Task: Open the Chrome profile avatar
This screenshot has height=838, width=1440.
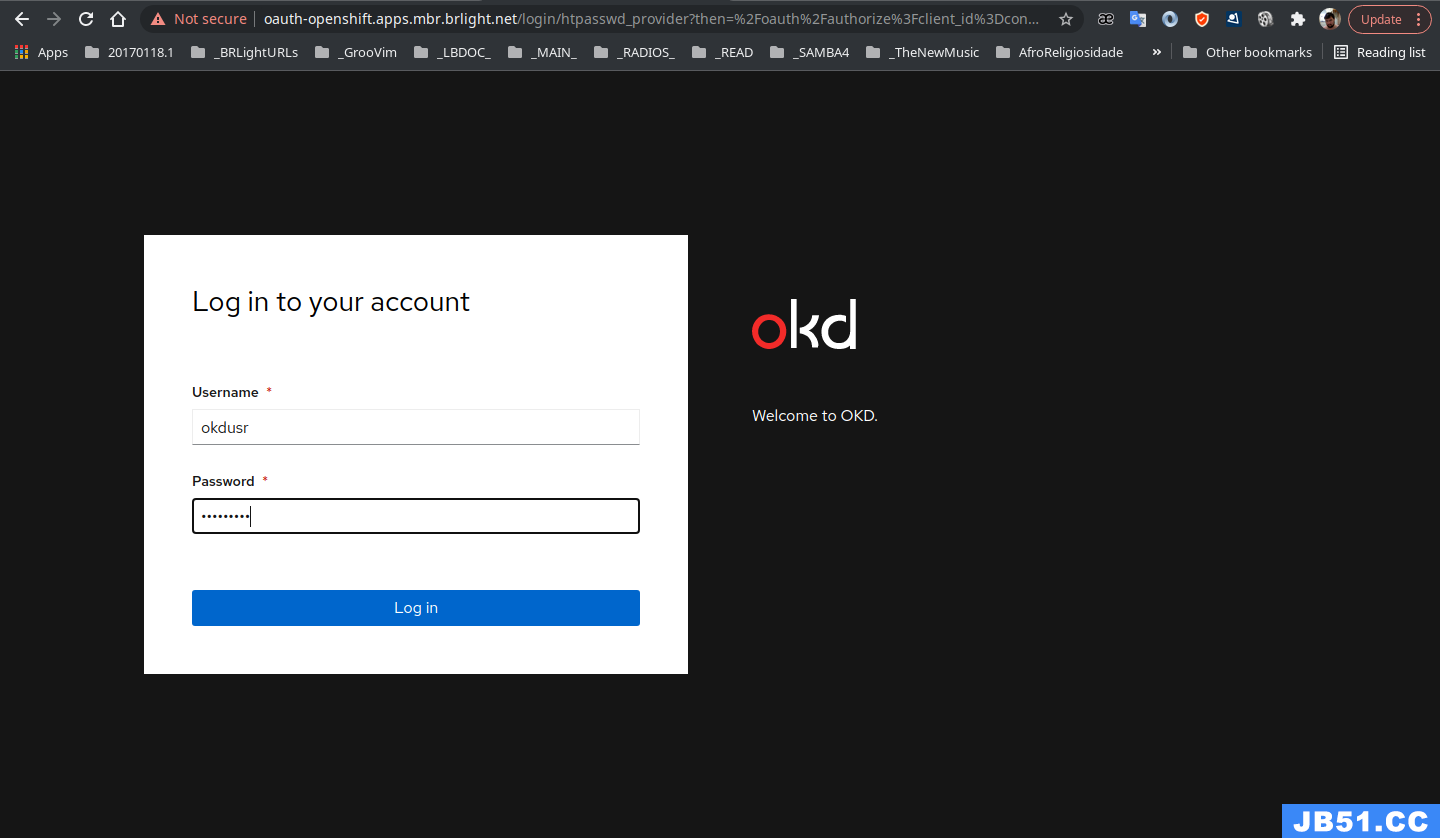Action: click(1330, 19)
